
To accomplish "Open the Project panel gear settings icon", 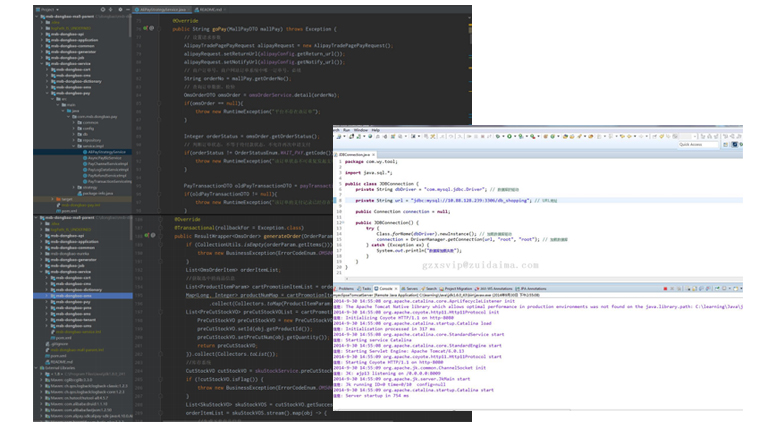I will [120, 9].
